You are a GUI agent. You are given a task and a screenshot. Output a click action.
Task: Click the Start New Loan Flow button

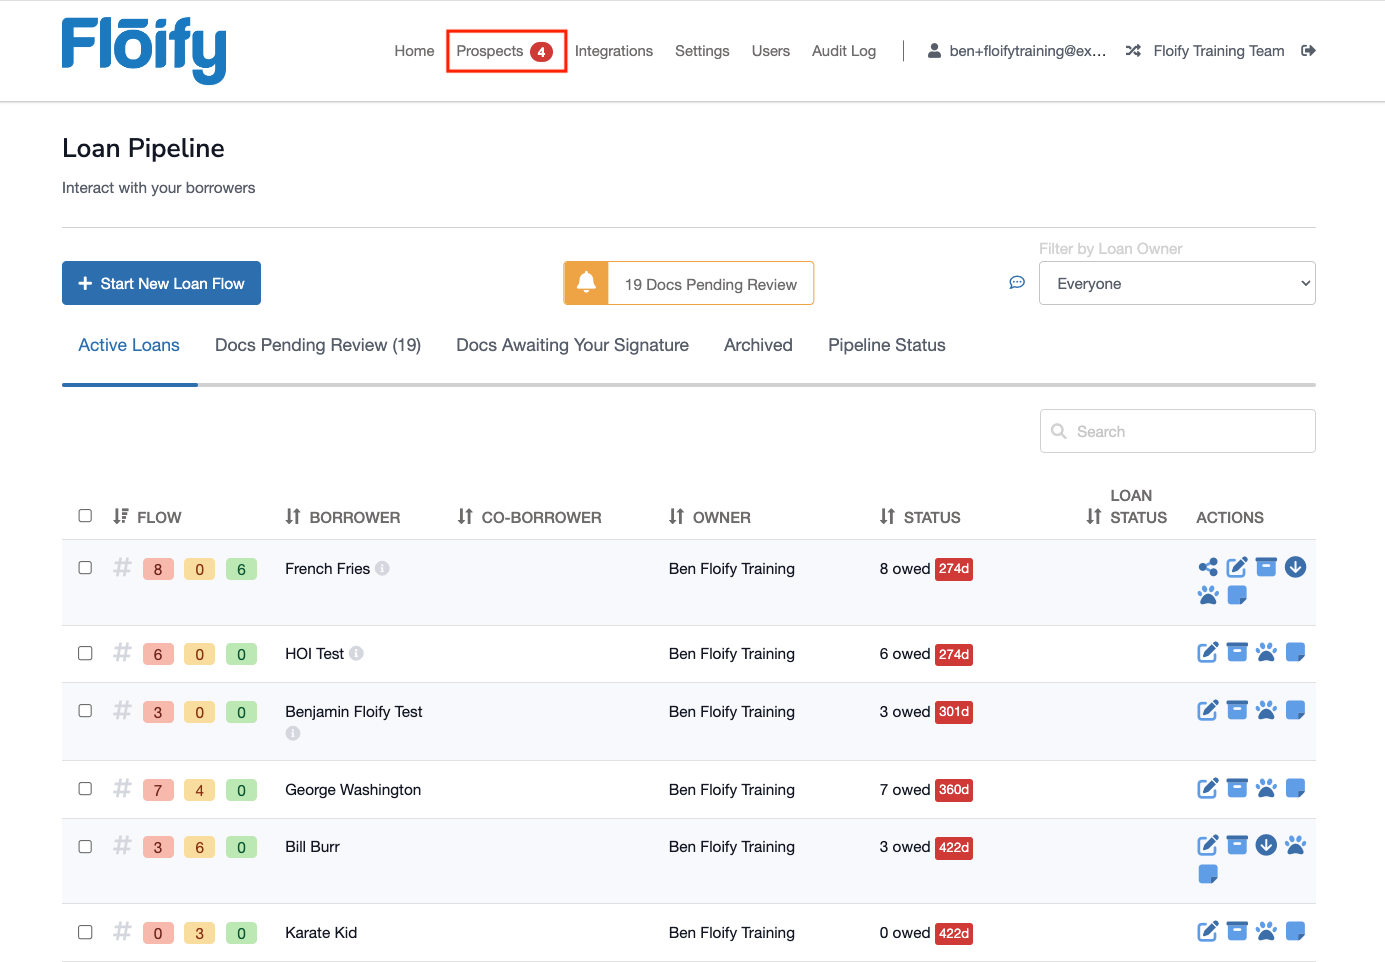coord(161,283)
